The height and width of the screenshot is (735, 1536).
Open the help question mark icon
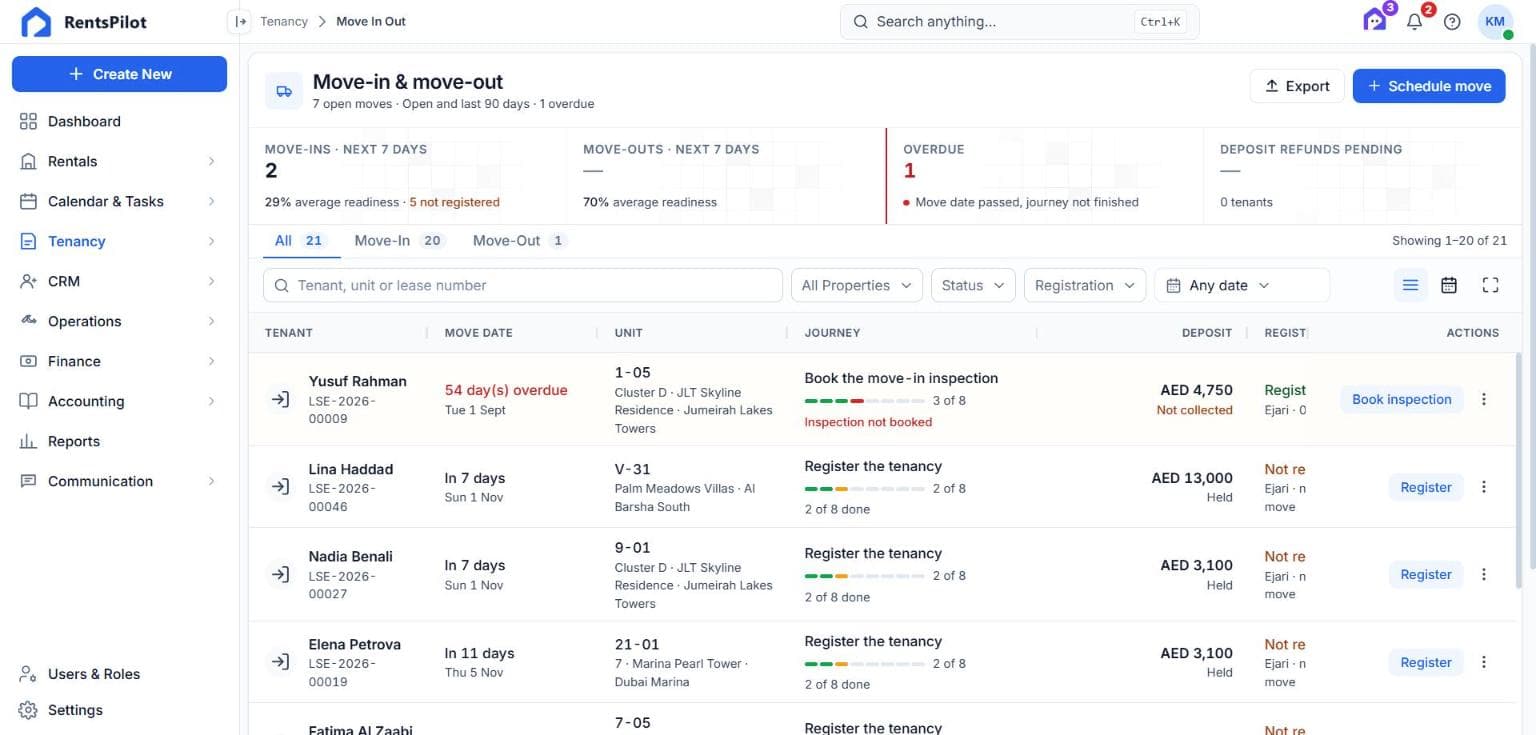[1453, 22]
